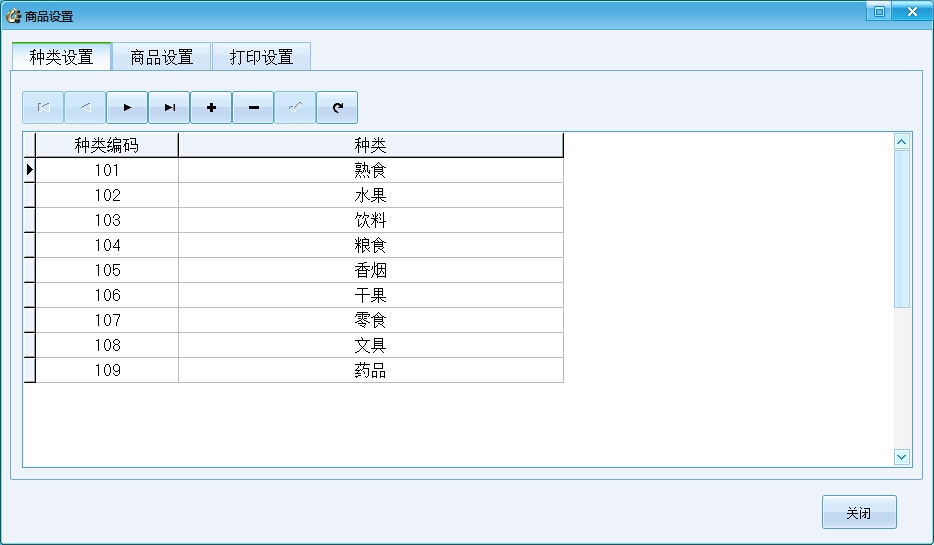
Task: Select cell with code 105
Action: pyautogui.click(x=107, y=270)
